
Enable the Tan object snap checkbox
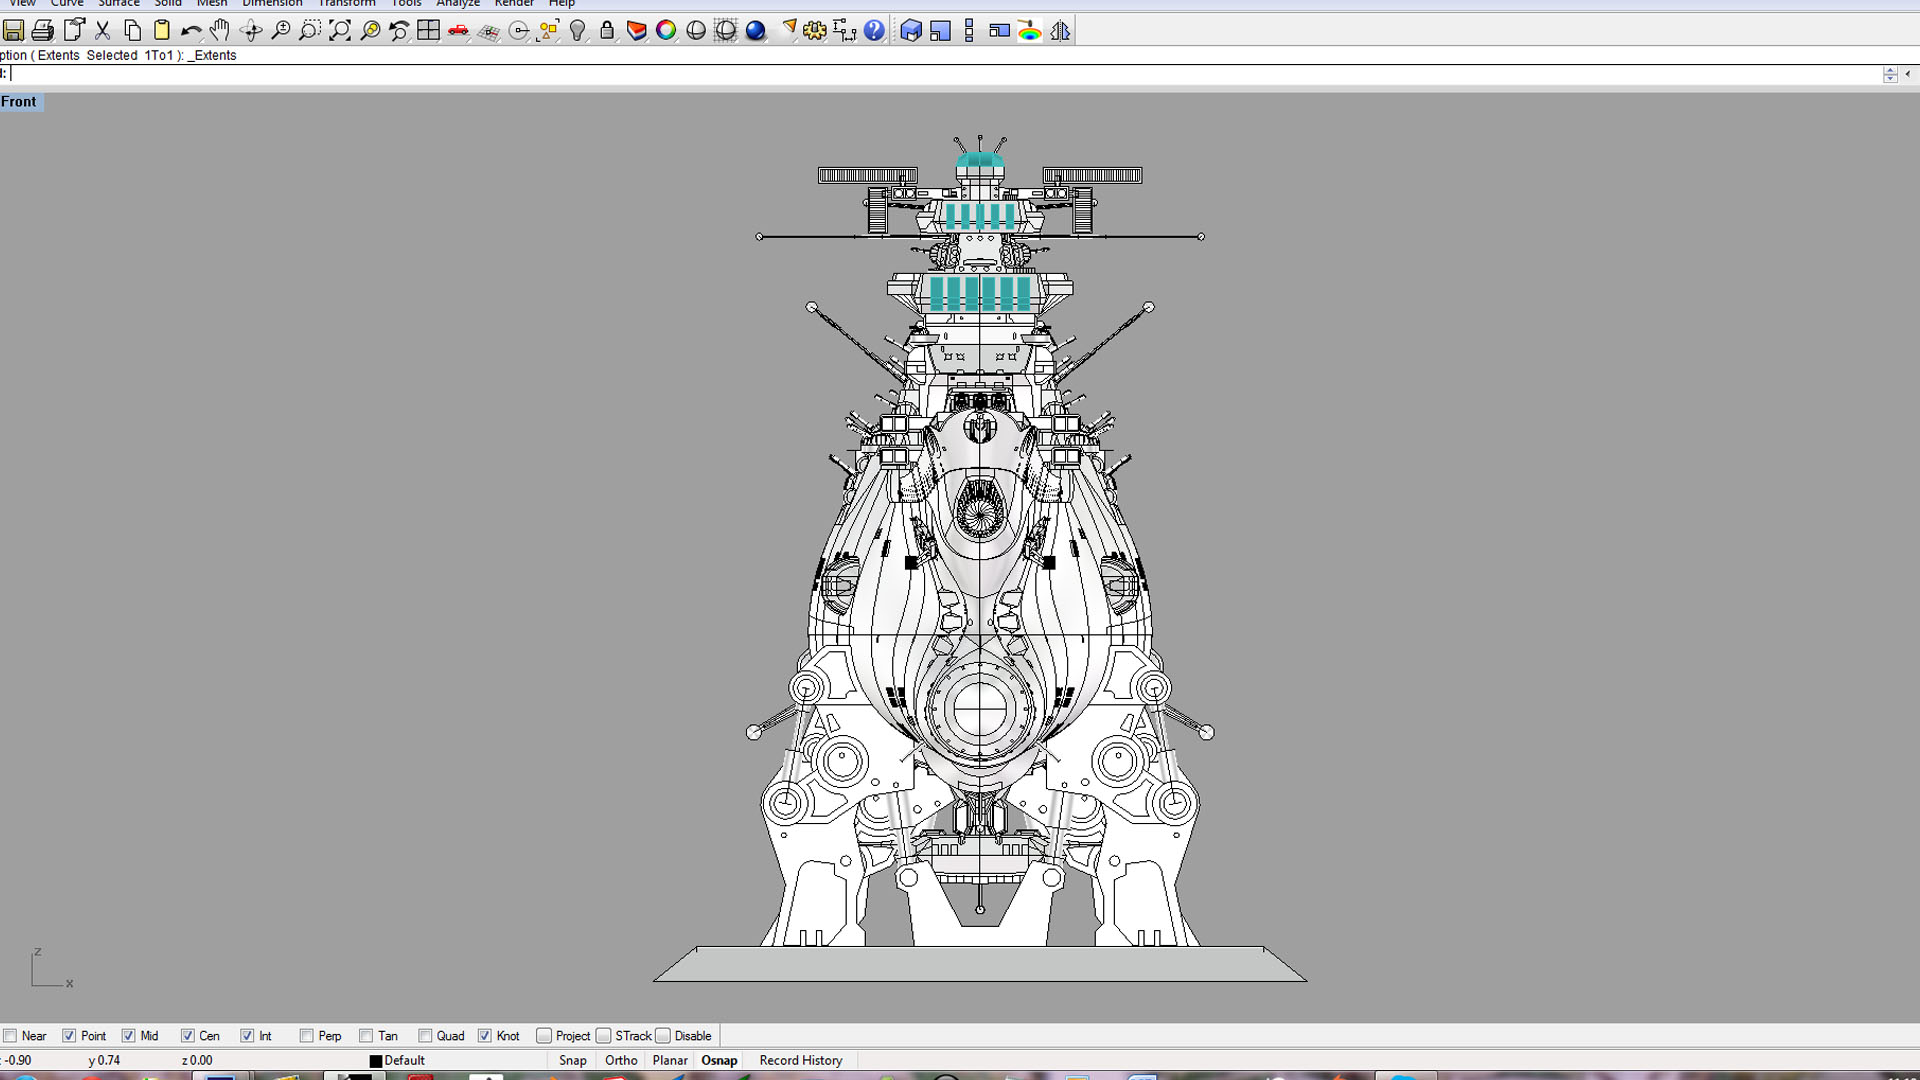366,1036
